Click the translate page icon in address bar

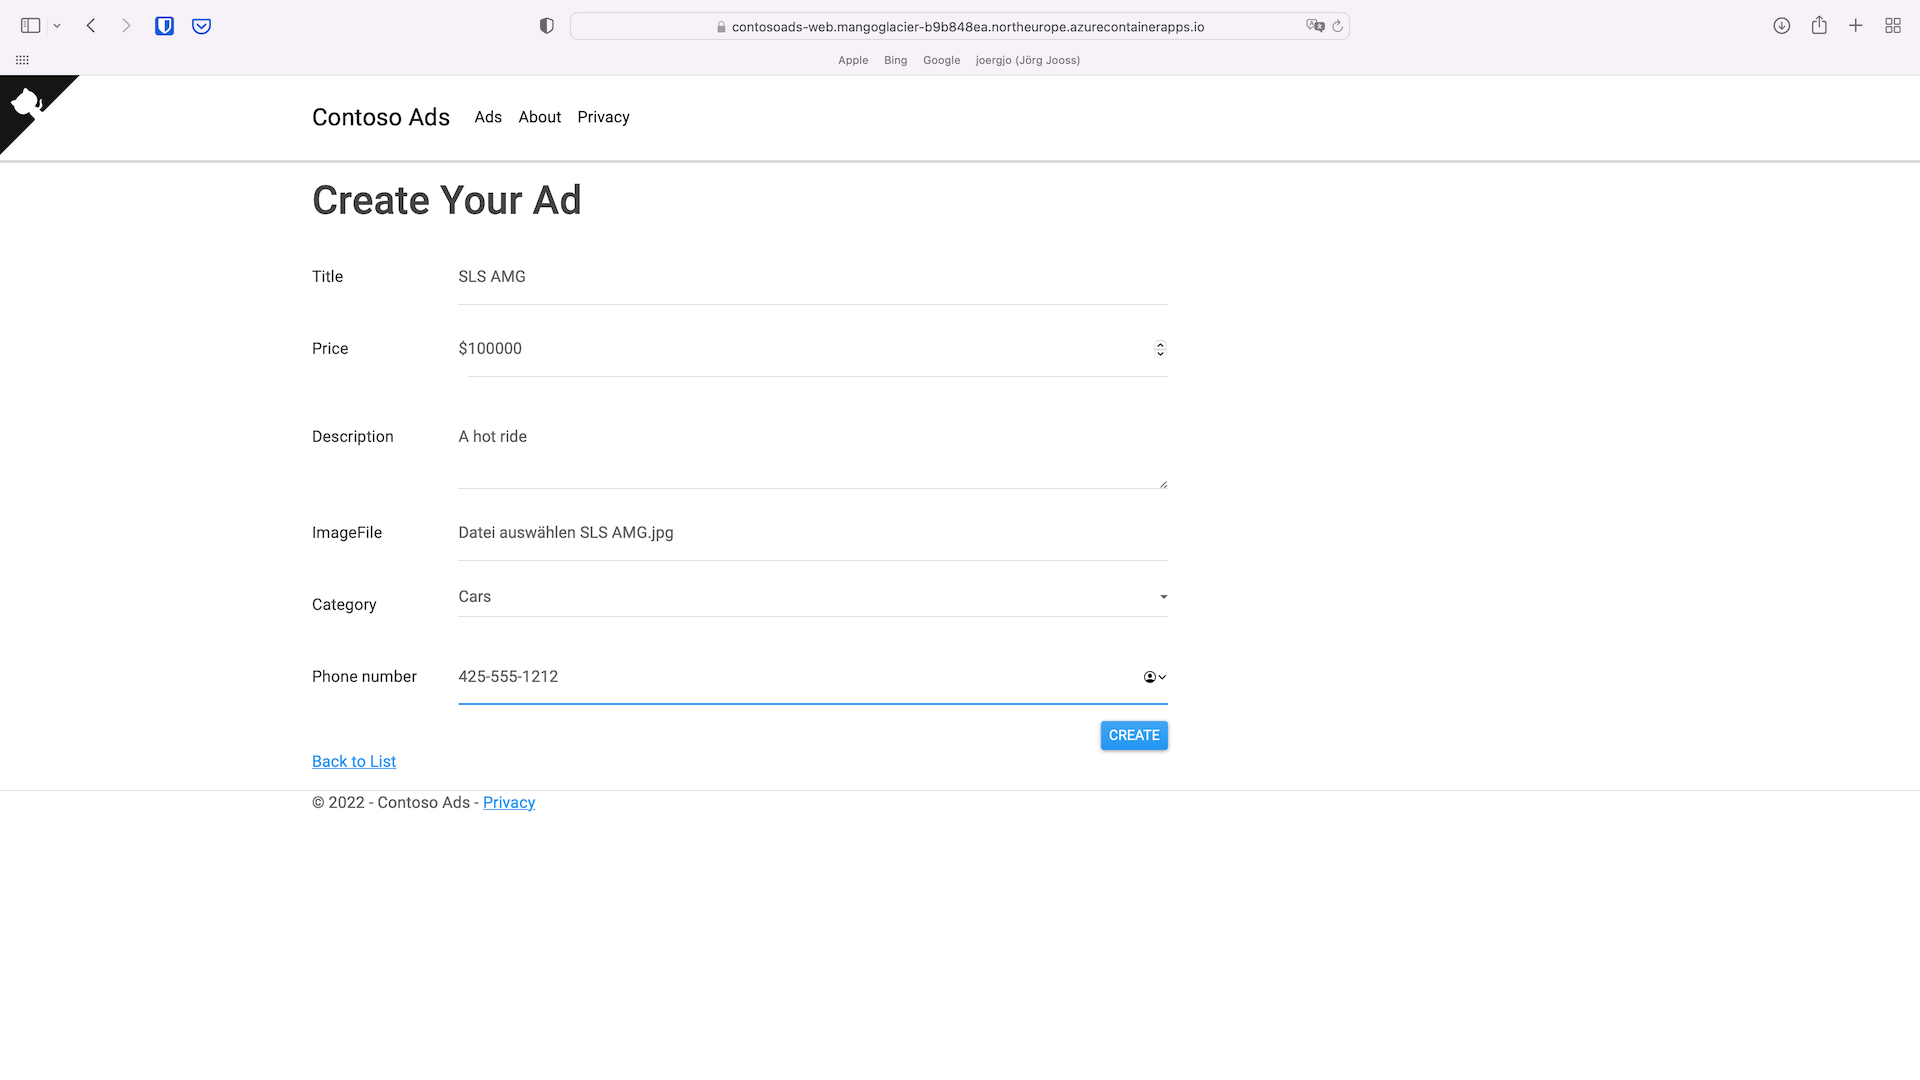[1315, 26]
